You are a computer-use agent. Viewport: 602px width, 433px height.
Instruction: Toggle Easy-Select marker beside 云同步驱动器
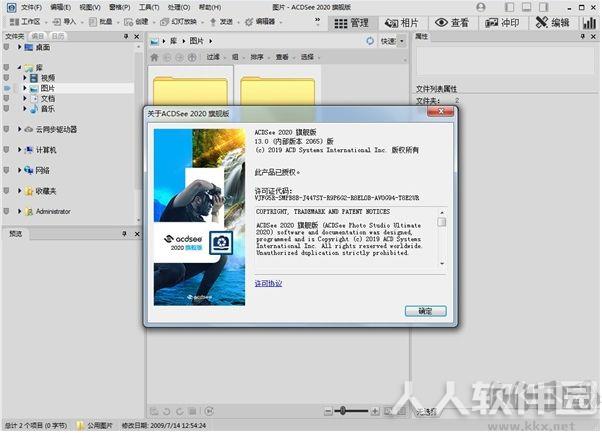[x=6, y=129]
